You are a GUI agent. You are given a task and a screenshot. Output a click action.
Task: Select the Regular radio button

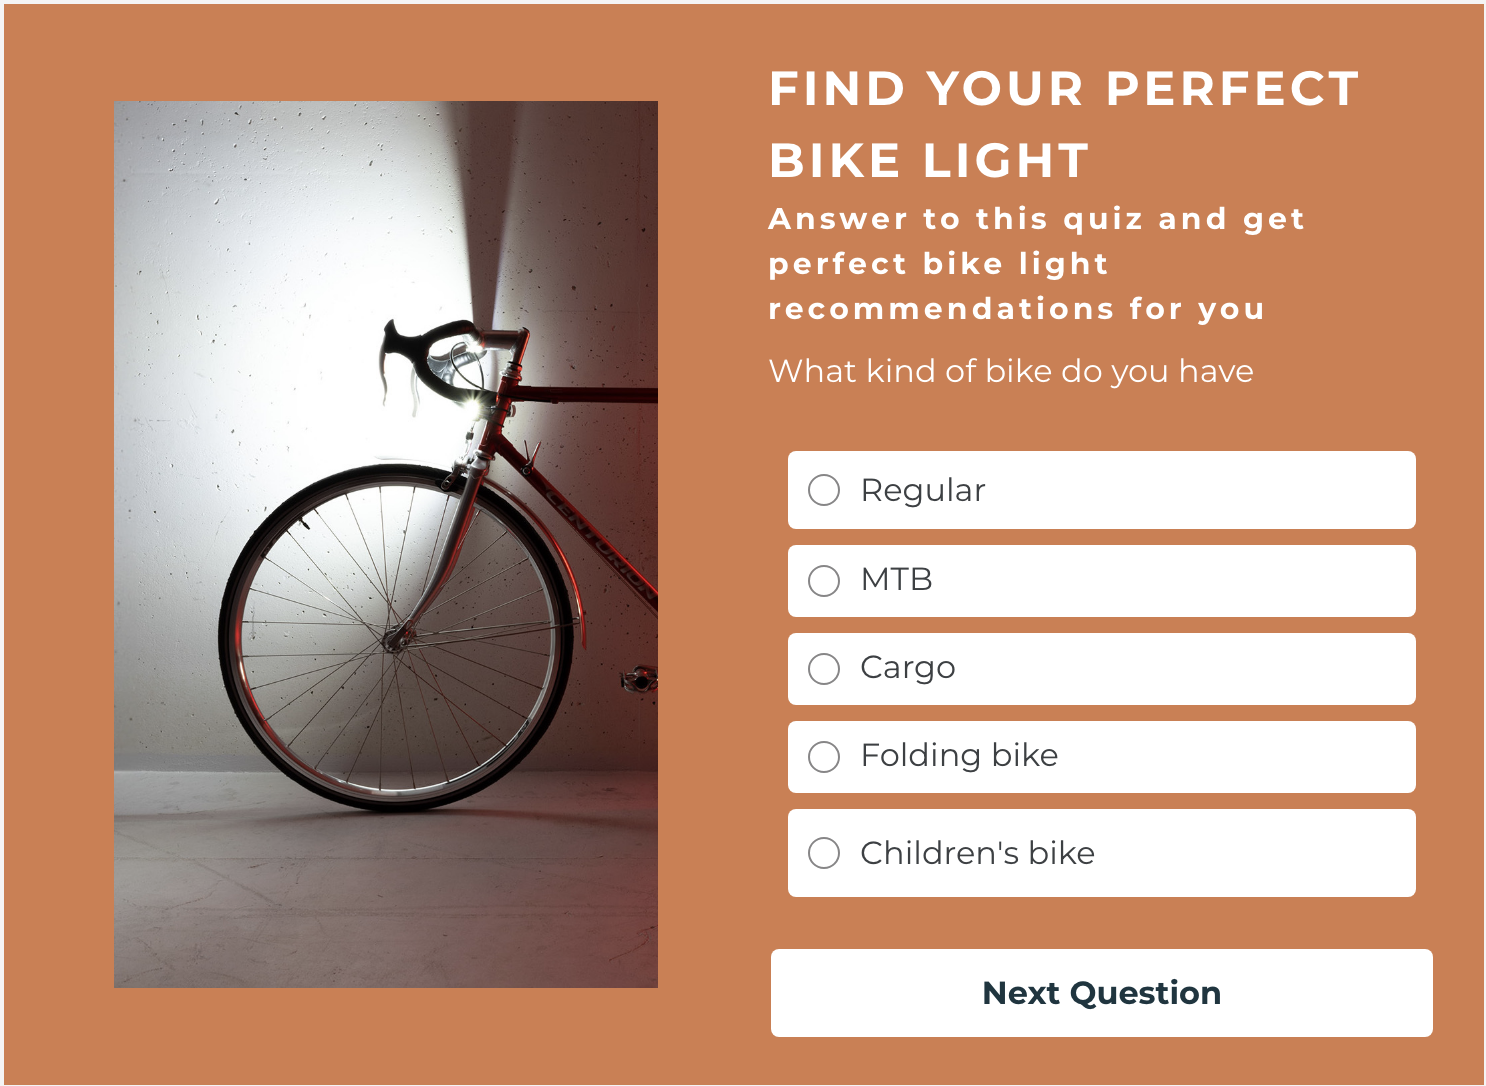(824, 490)
